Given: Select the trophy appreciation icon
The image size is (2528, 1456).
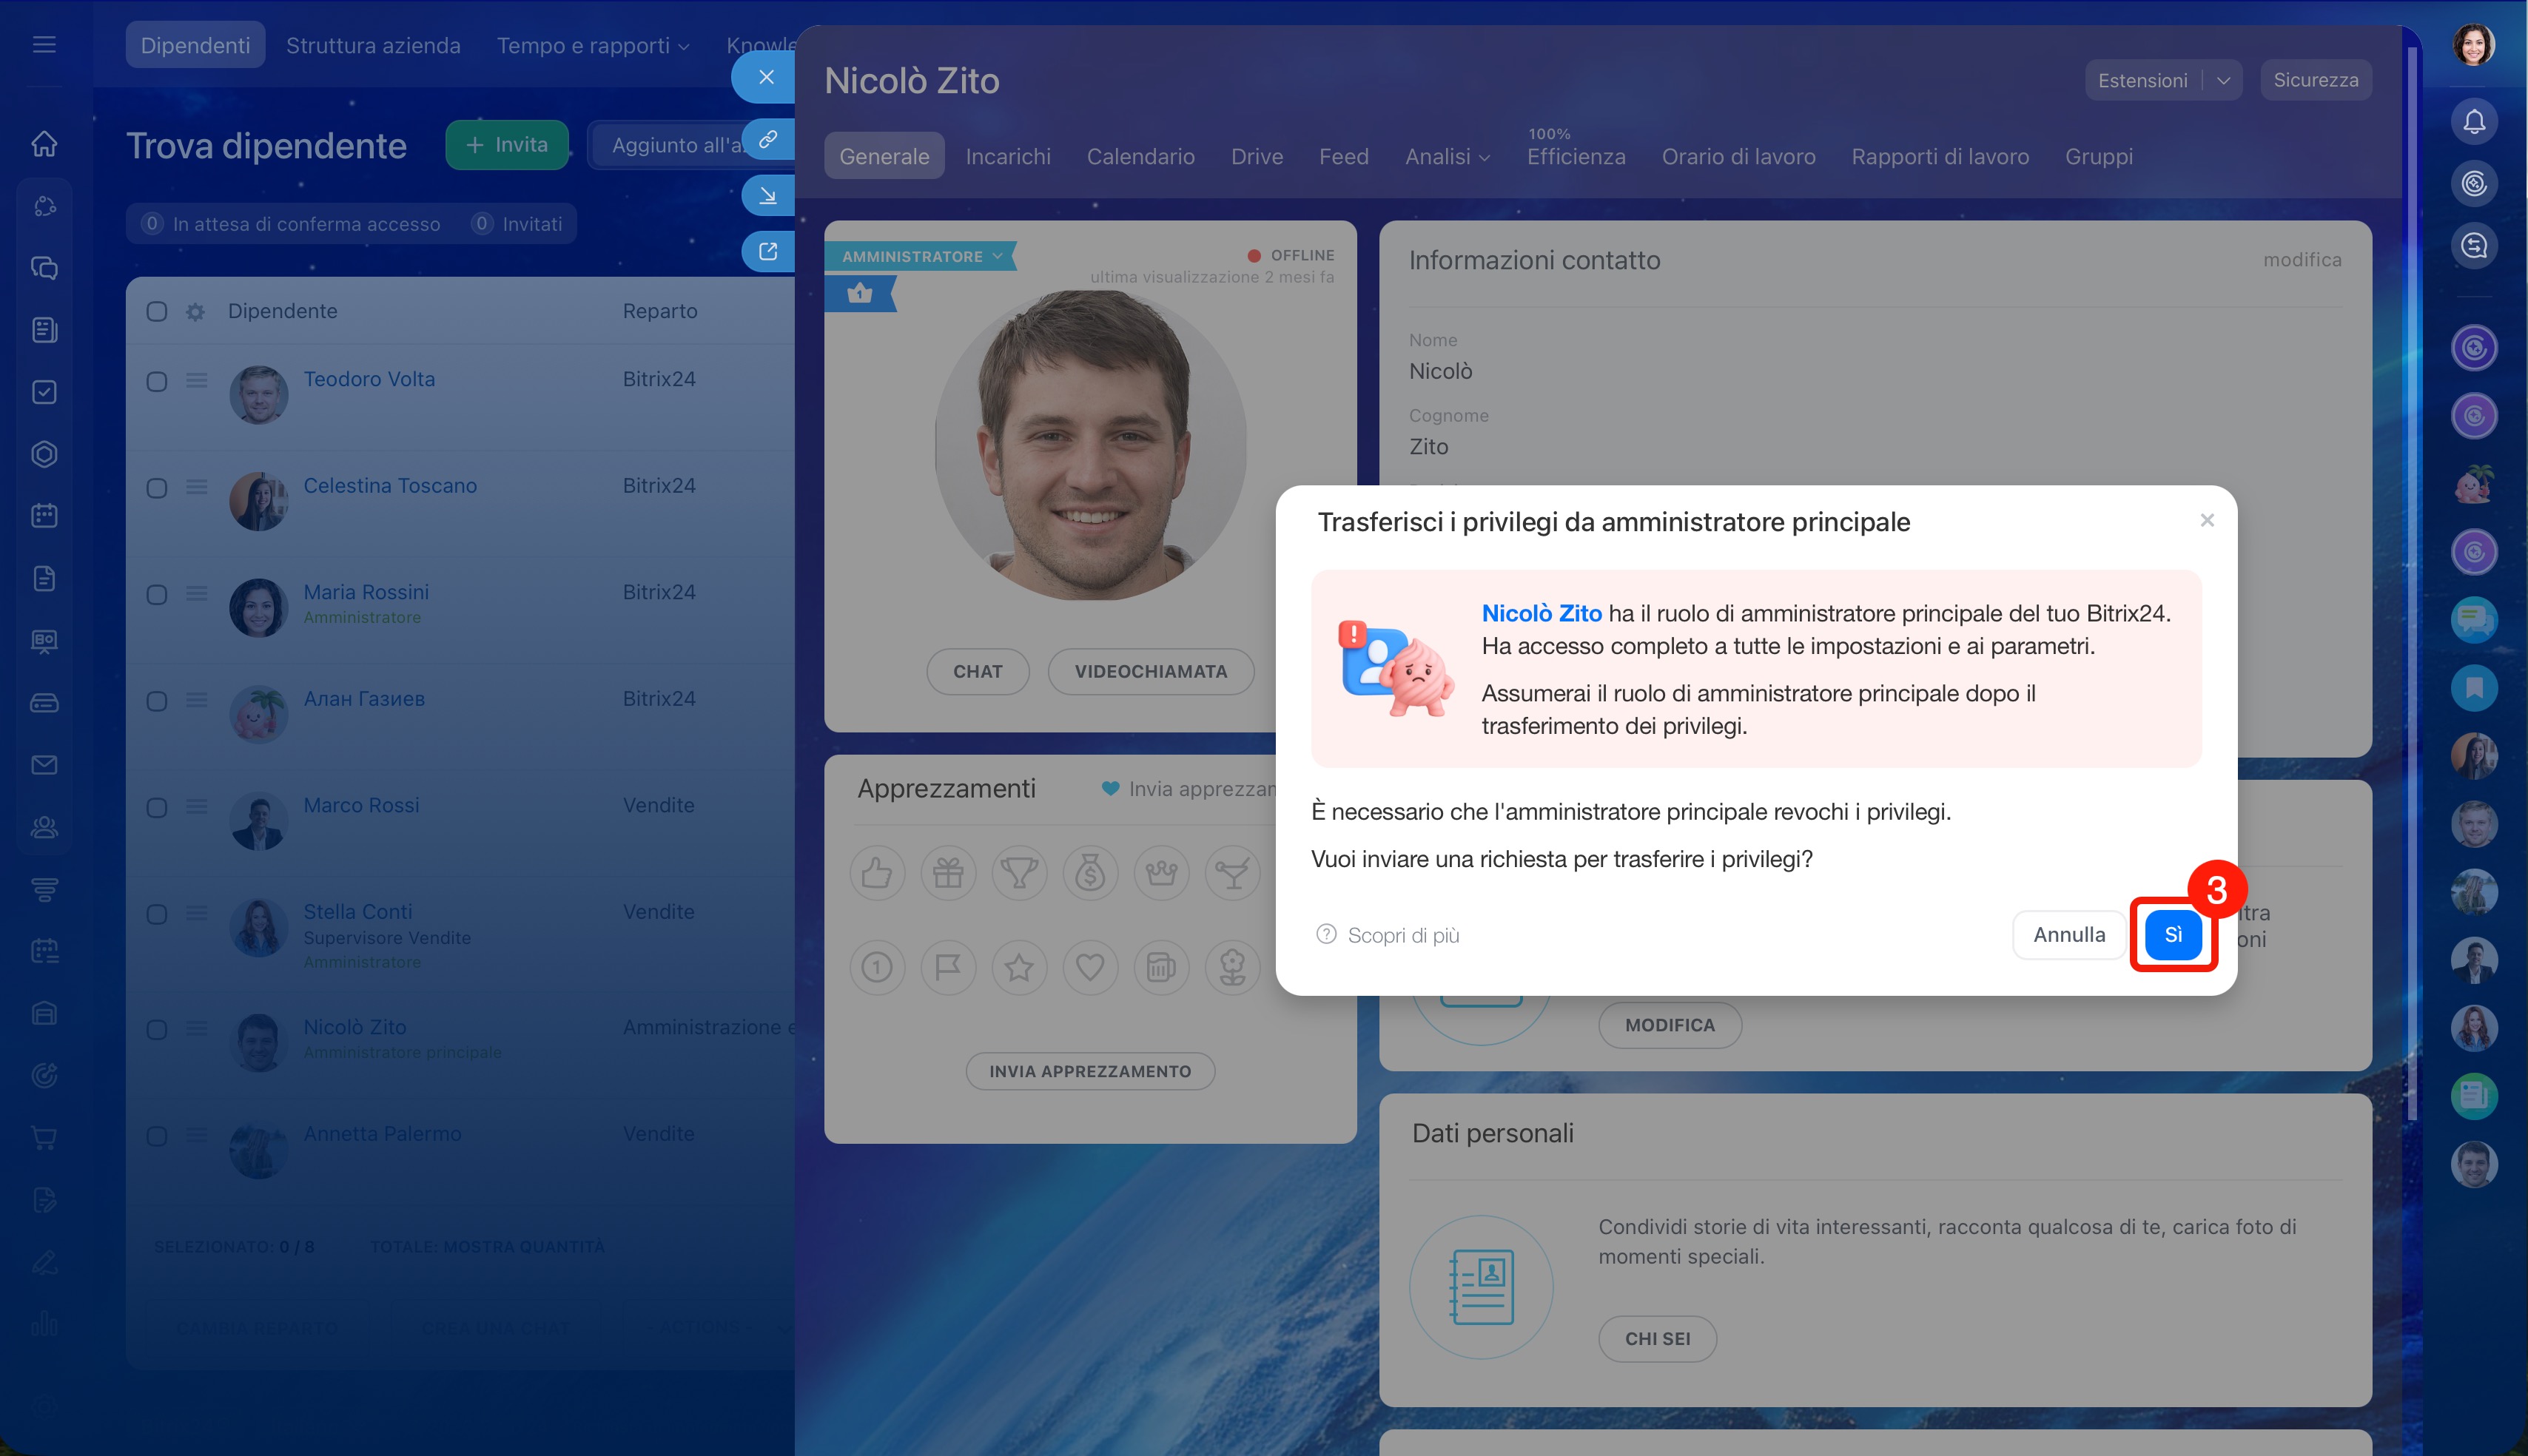Looking at the screenshot, I should (1018, 873).
